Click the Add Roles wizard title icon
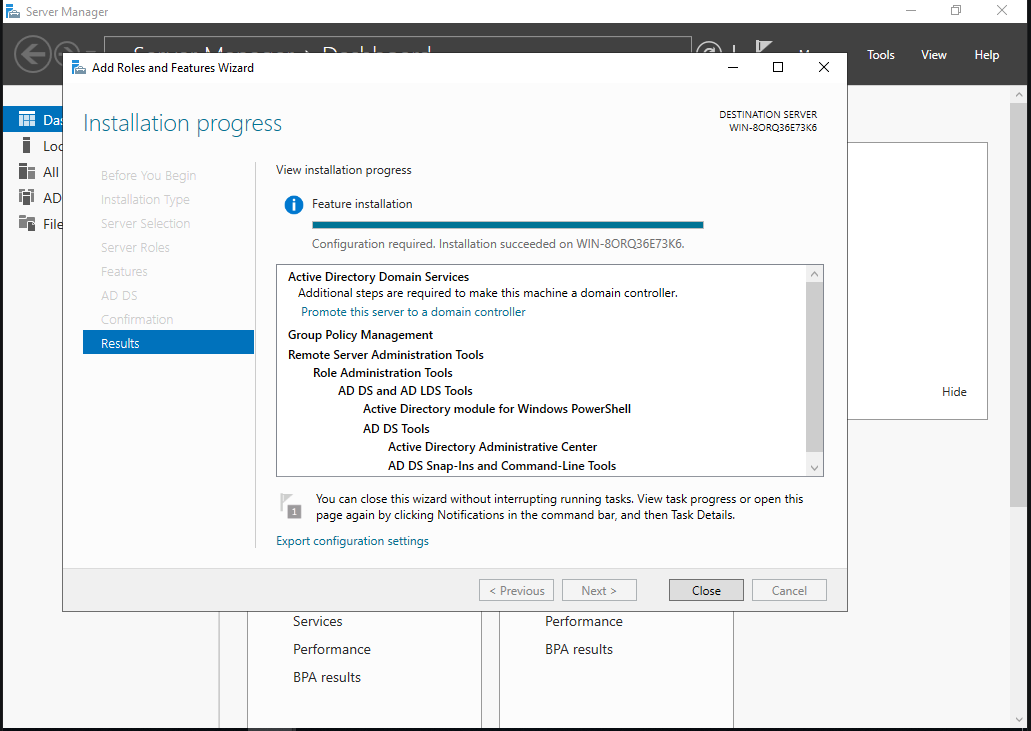 [x=79, y=67]
